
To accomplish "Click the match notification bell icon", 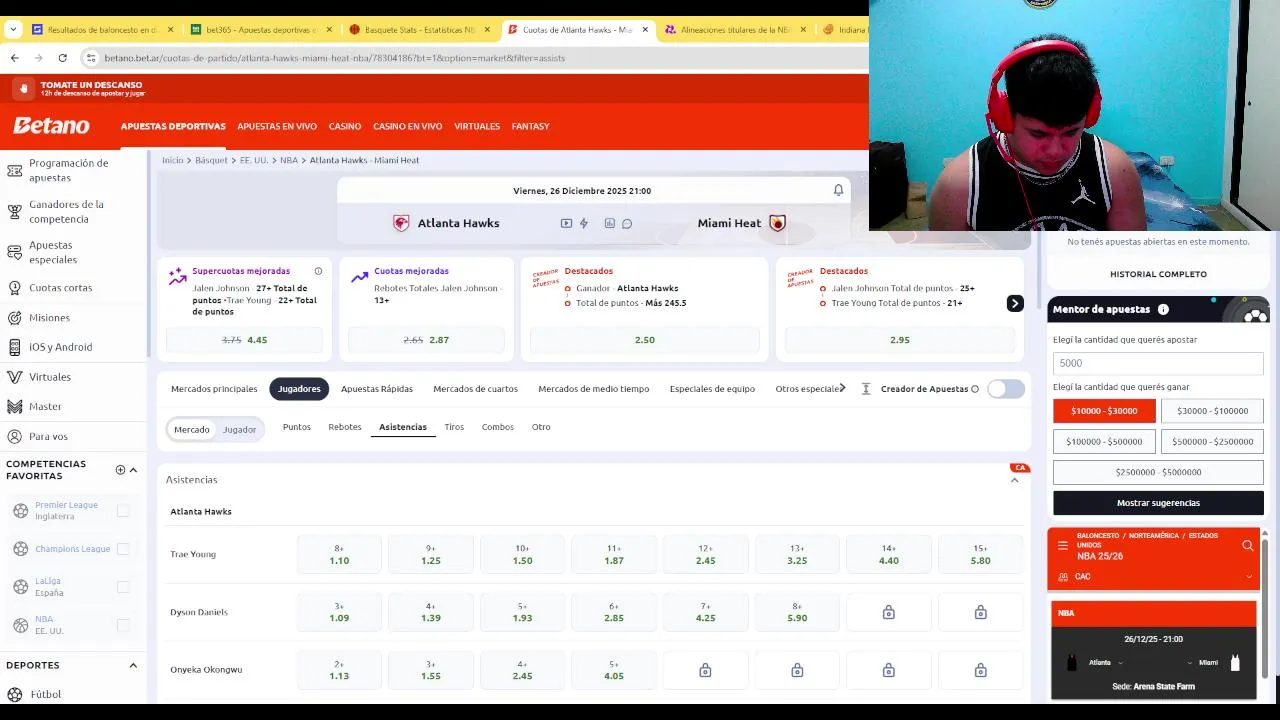I will point(838,190).
